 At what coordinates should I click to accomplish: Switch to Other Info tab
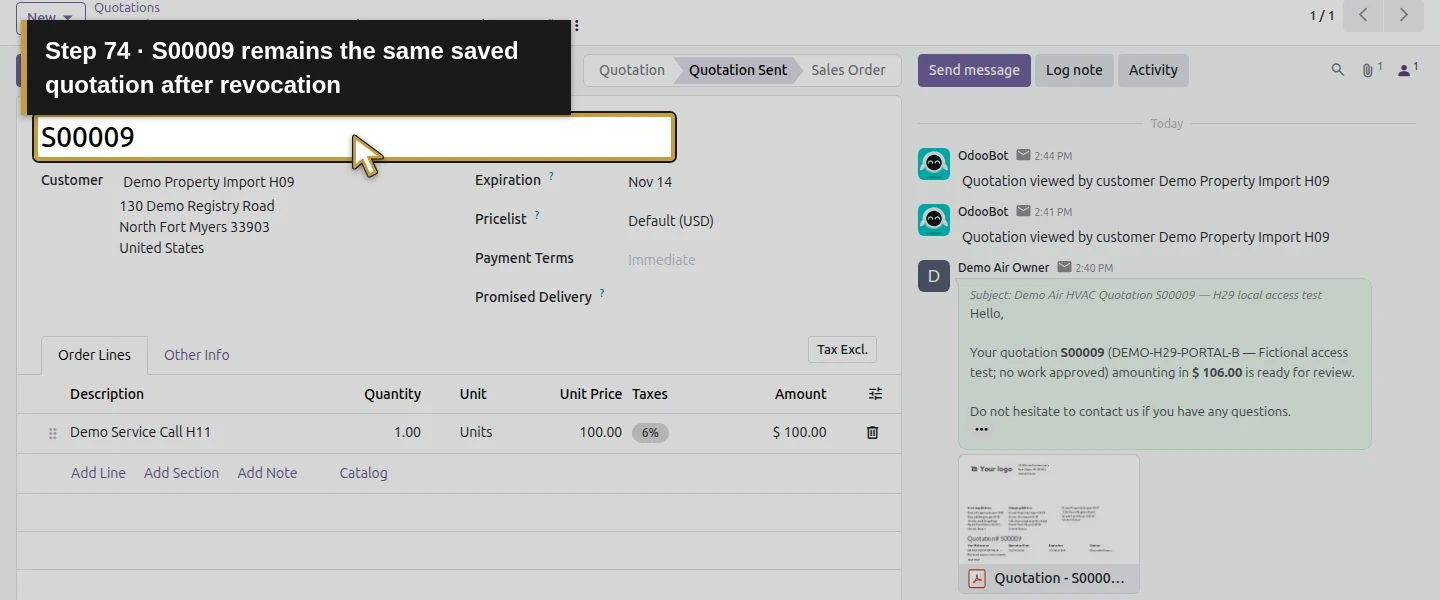196,355
